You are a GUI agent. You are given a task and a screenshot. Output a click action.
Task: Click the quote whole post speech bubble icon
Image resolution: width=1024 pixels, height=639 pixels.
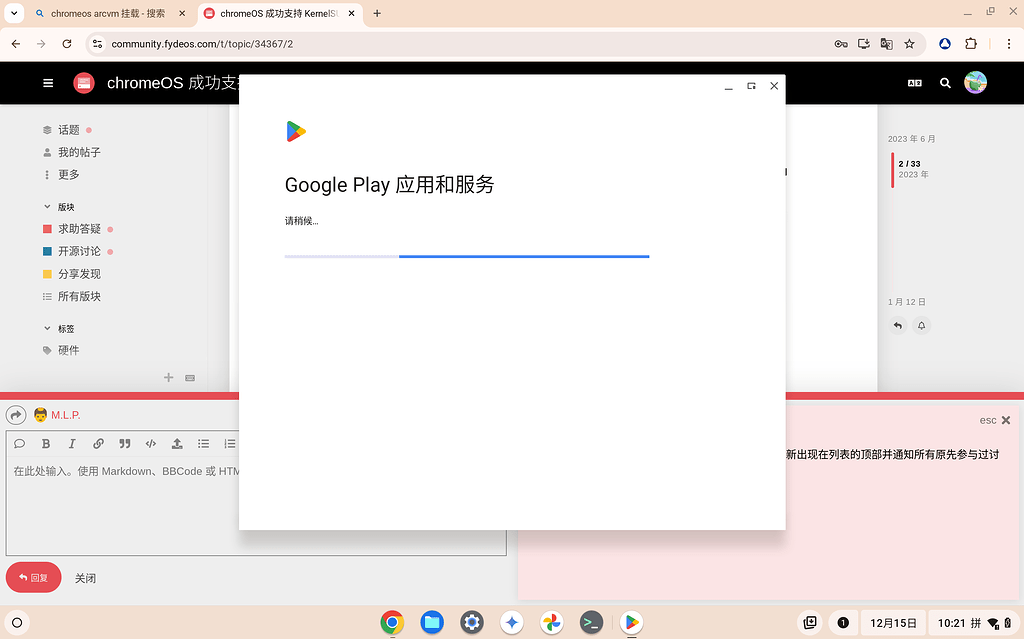(x=20, y=444)
